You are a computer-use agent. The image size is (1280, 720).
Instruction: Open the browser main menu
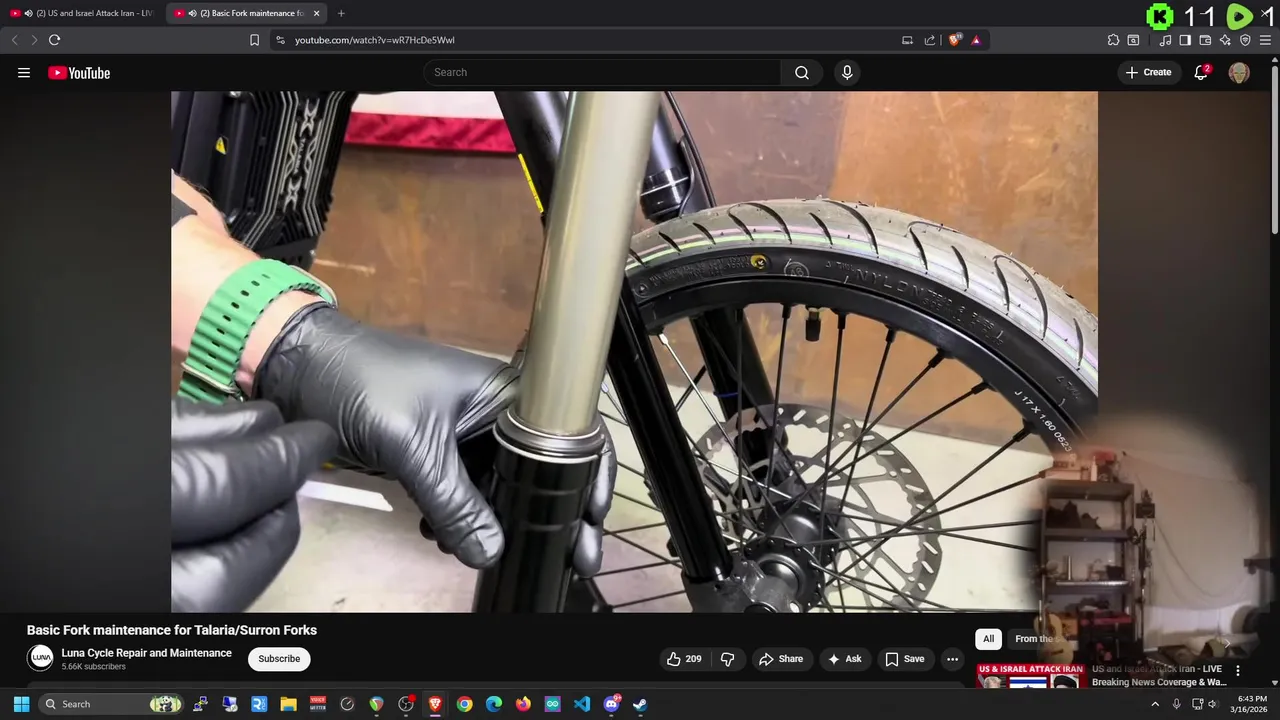[x=1265, y=40]
